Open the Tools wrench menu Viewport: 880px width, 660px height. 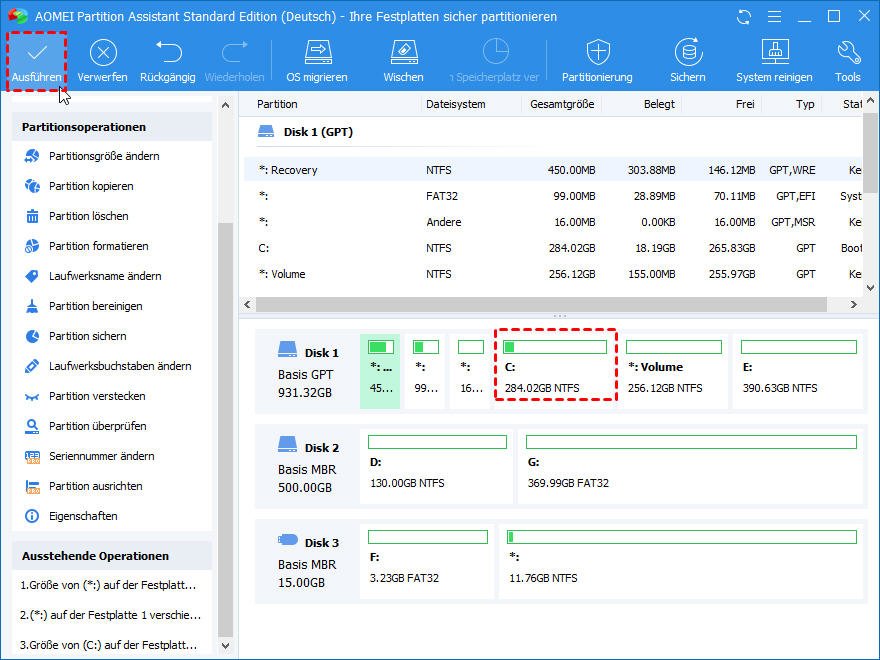click(848, 60)
